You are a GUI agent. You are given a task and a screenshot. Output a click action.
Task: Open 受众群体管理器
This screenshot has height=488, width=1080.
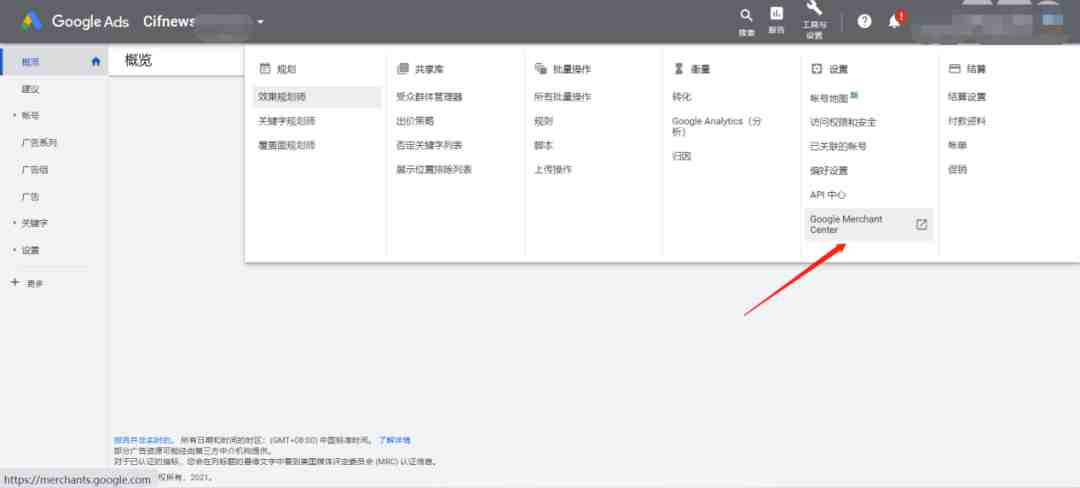429,97
